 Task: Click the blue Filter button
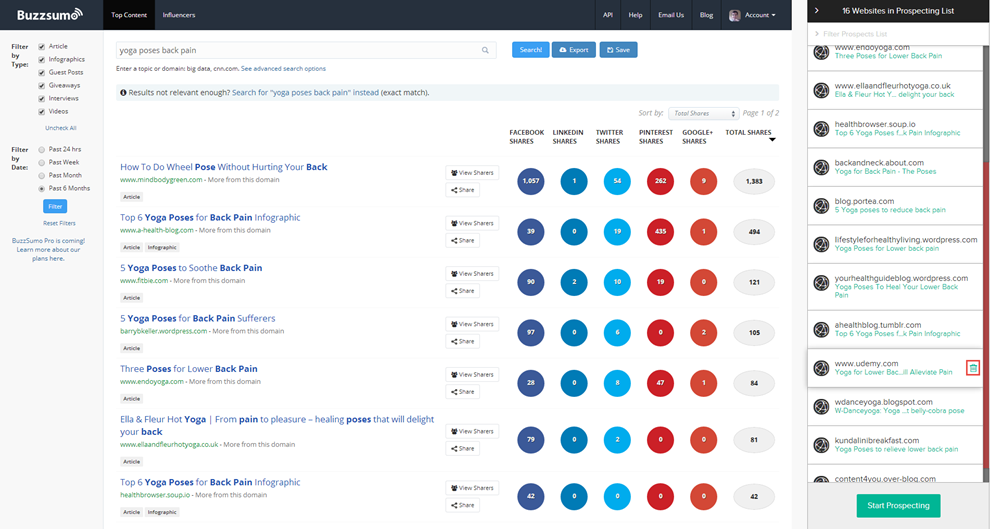pyautogui.click(x=55, y=206)
